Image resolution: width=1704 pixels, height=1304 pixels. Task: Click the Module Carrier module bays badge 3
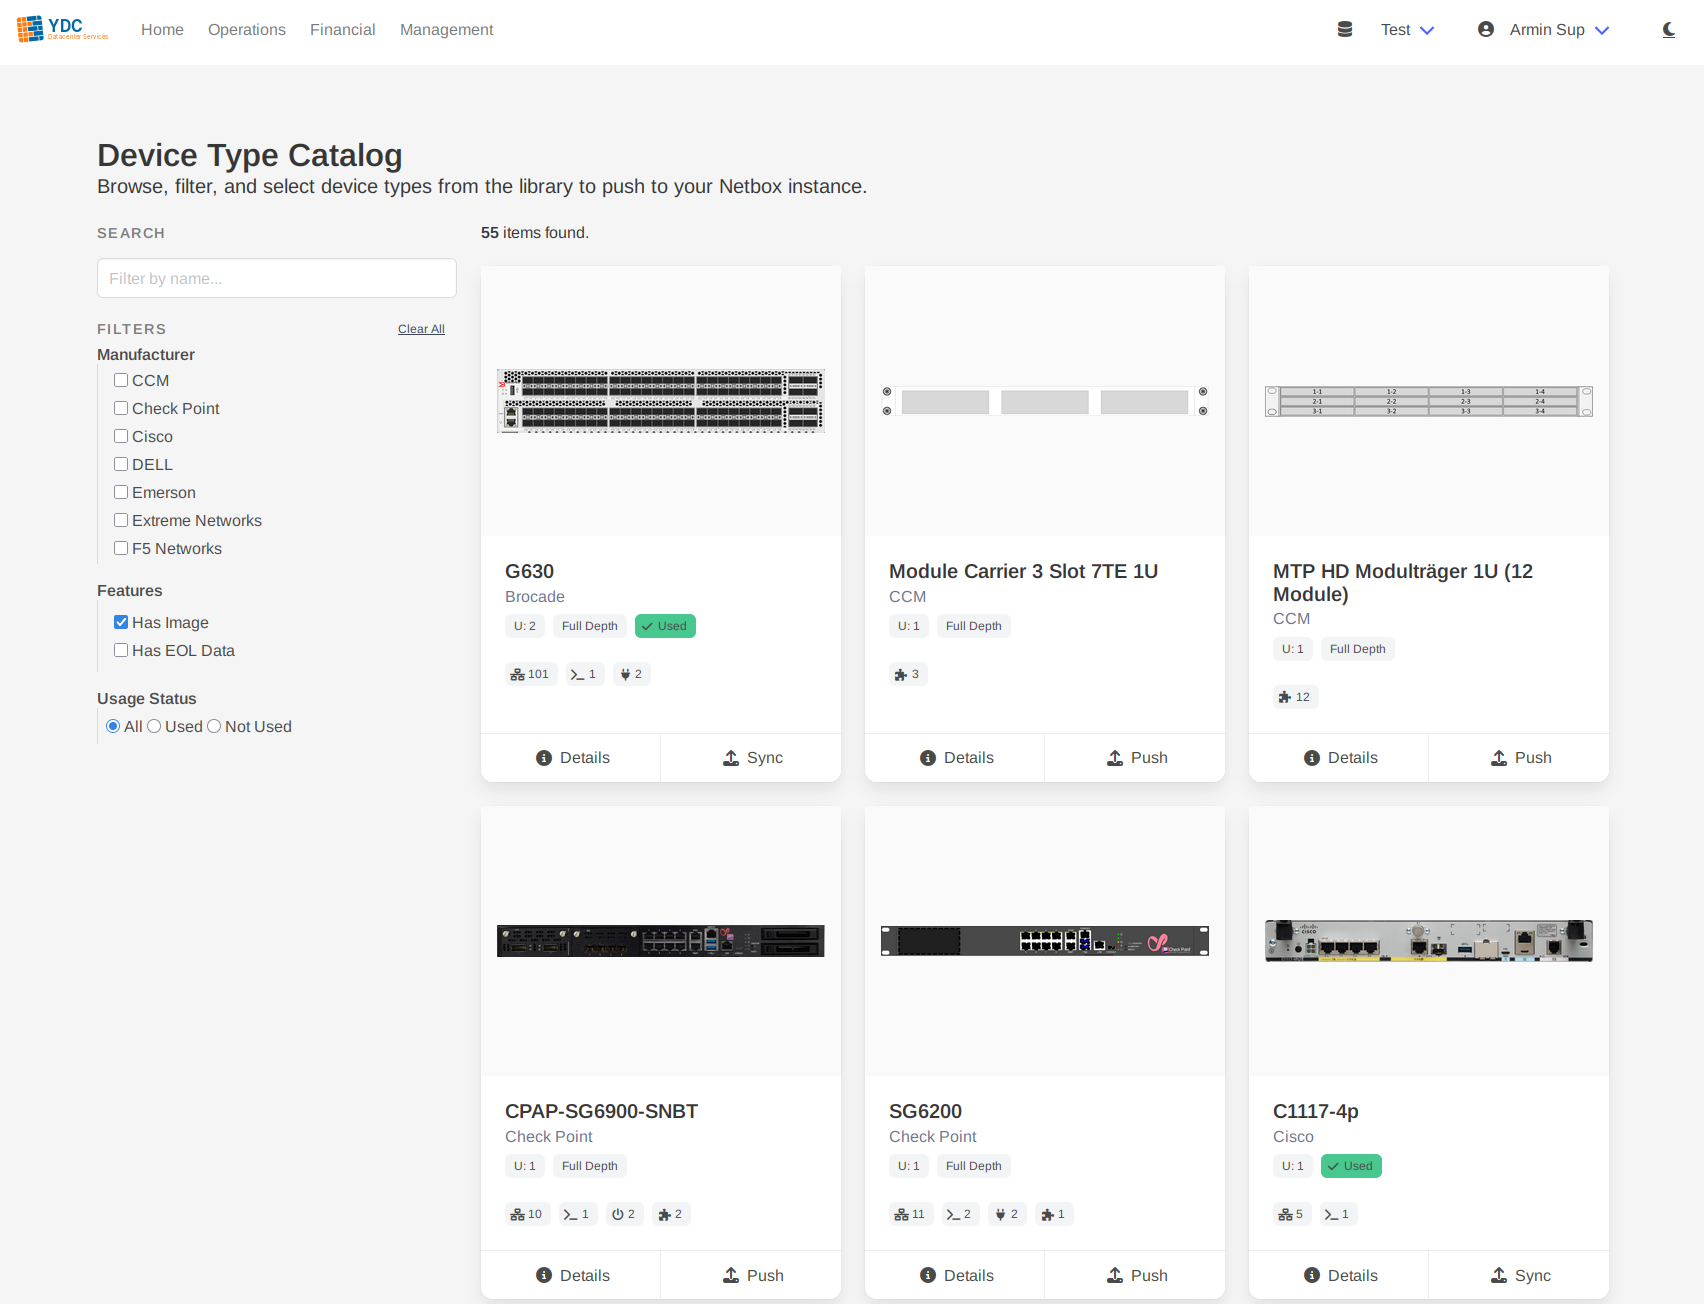(908, 674)
